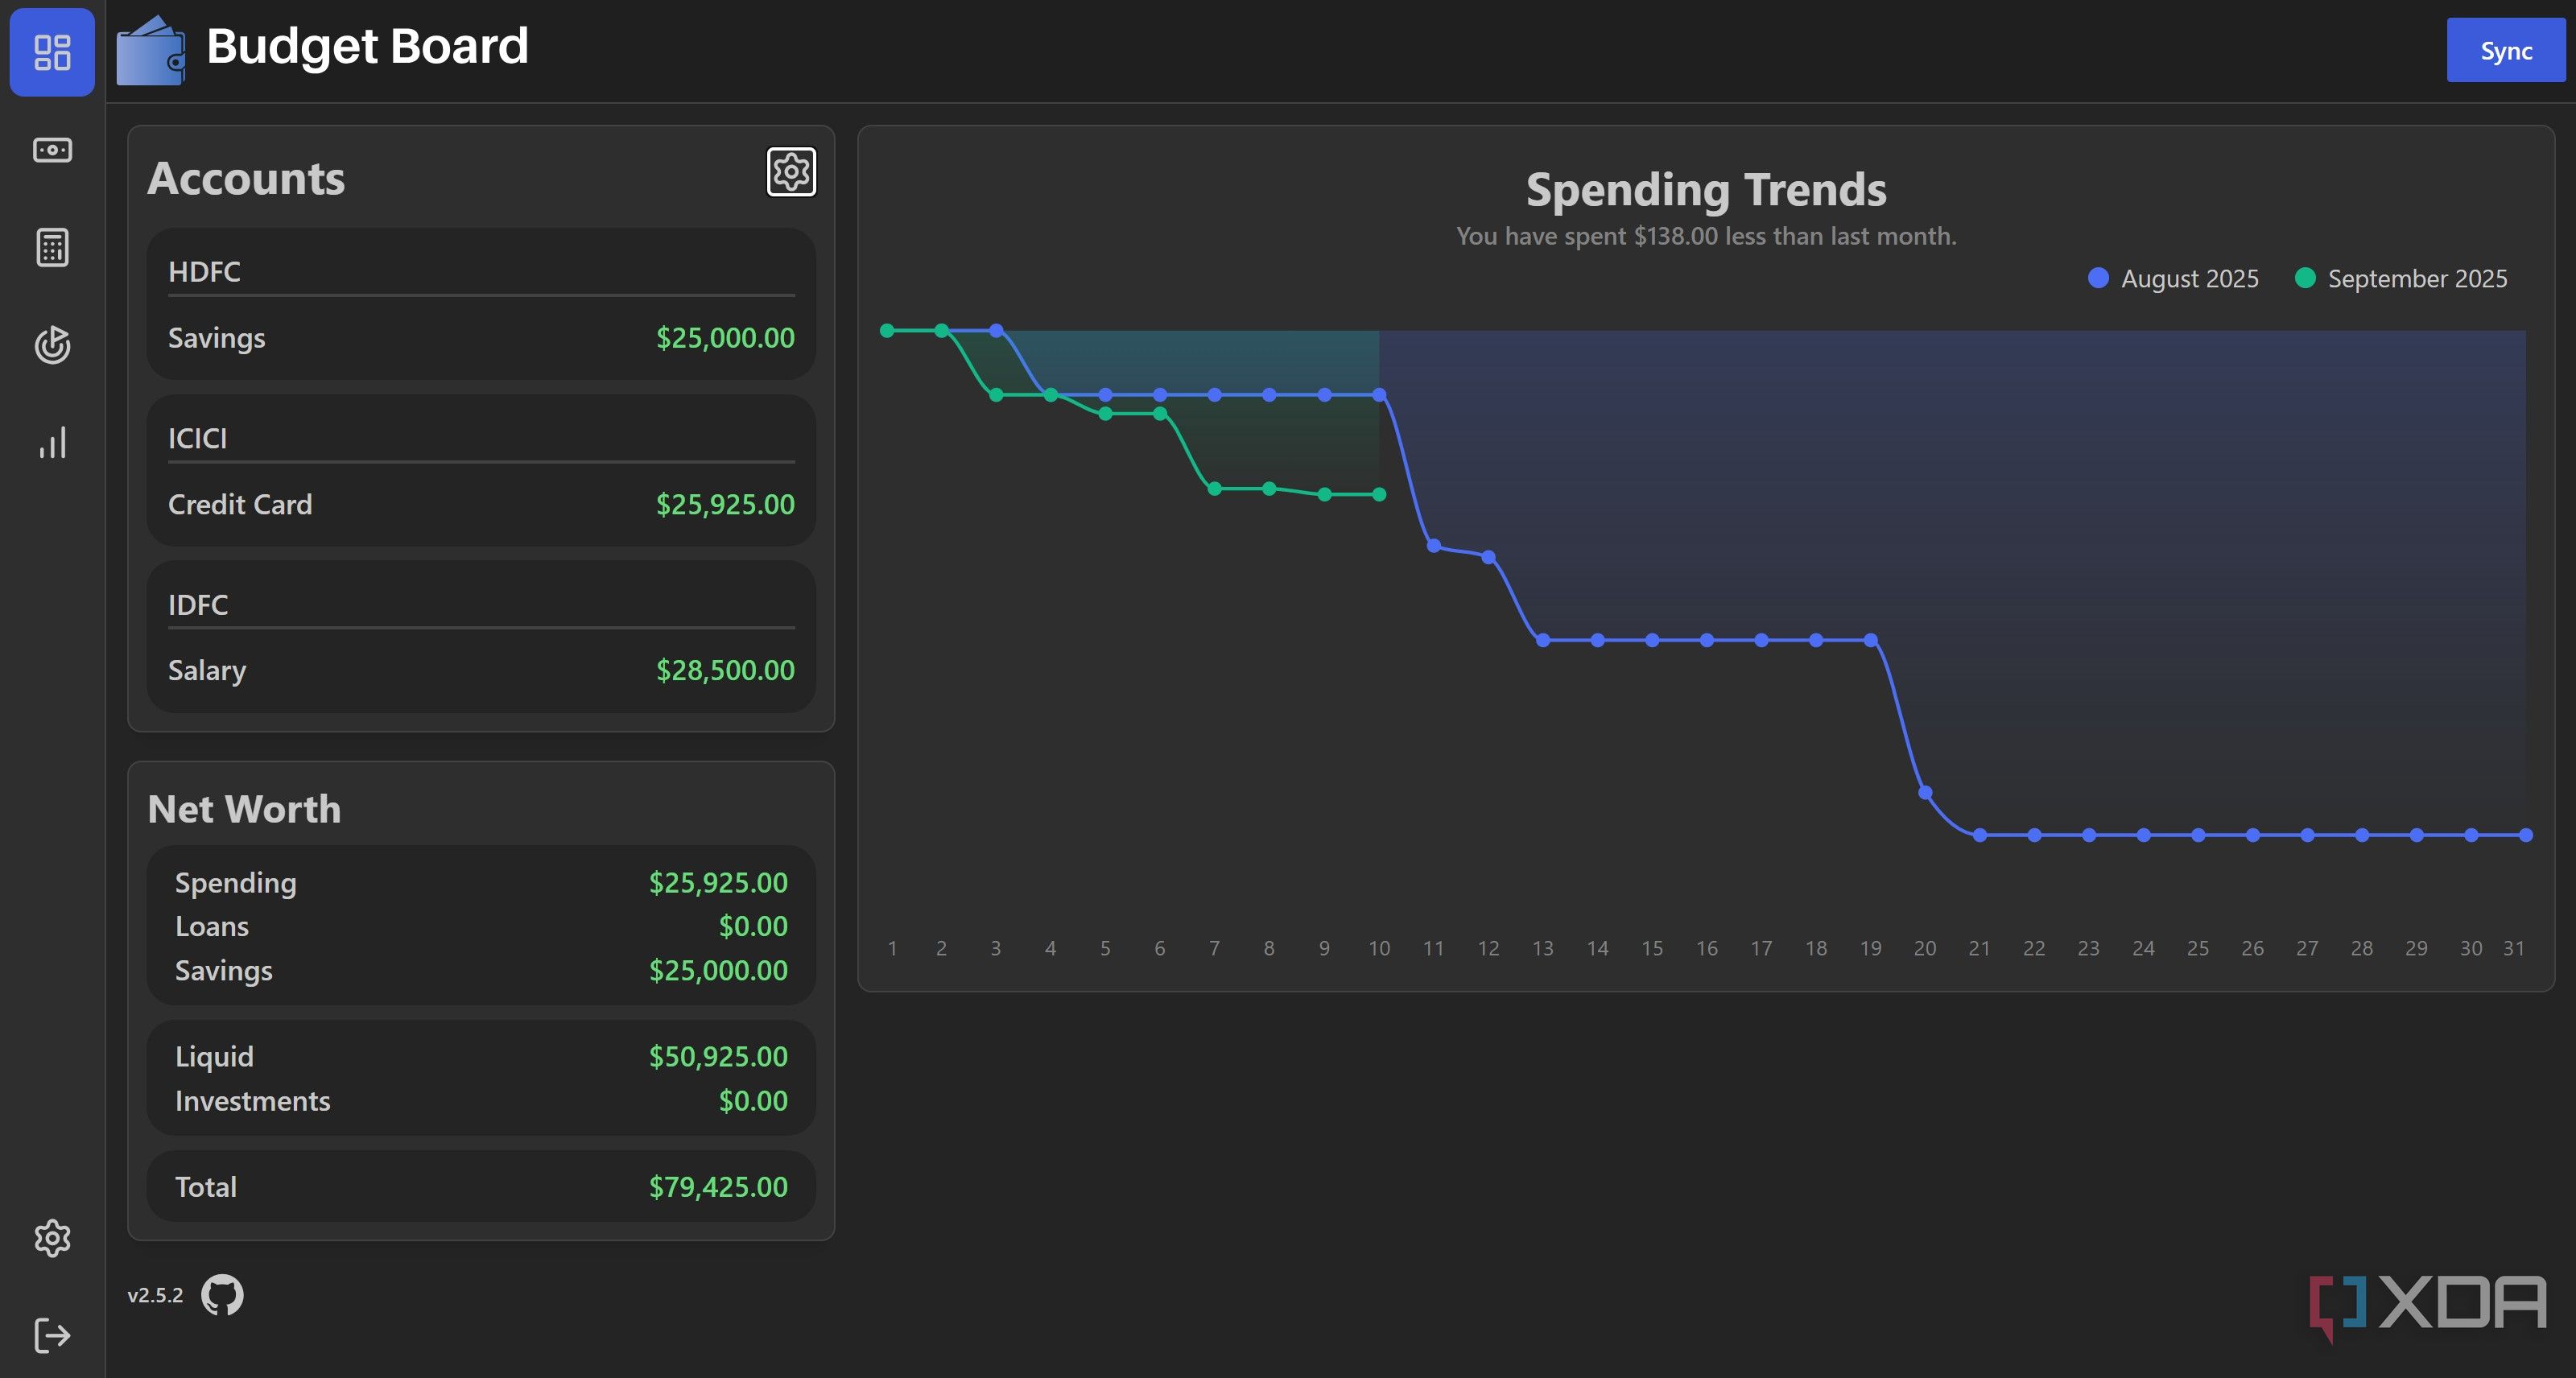
Task: Click the Spending Trends heading
Action: 1706,190
